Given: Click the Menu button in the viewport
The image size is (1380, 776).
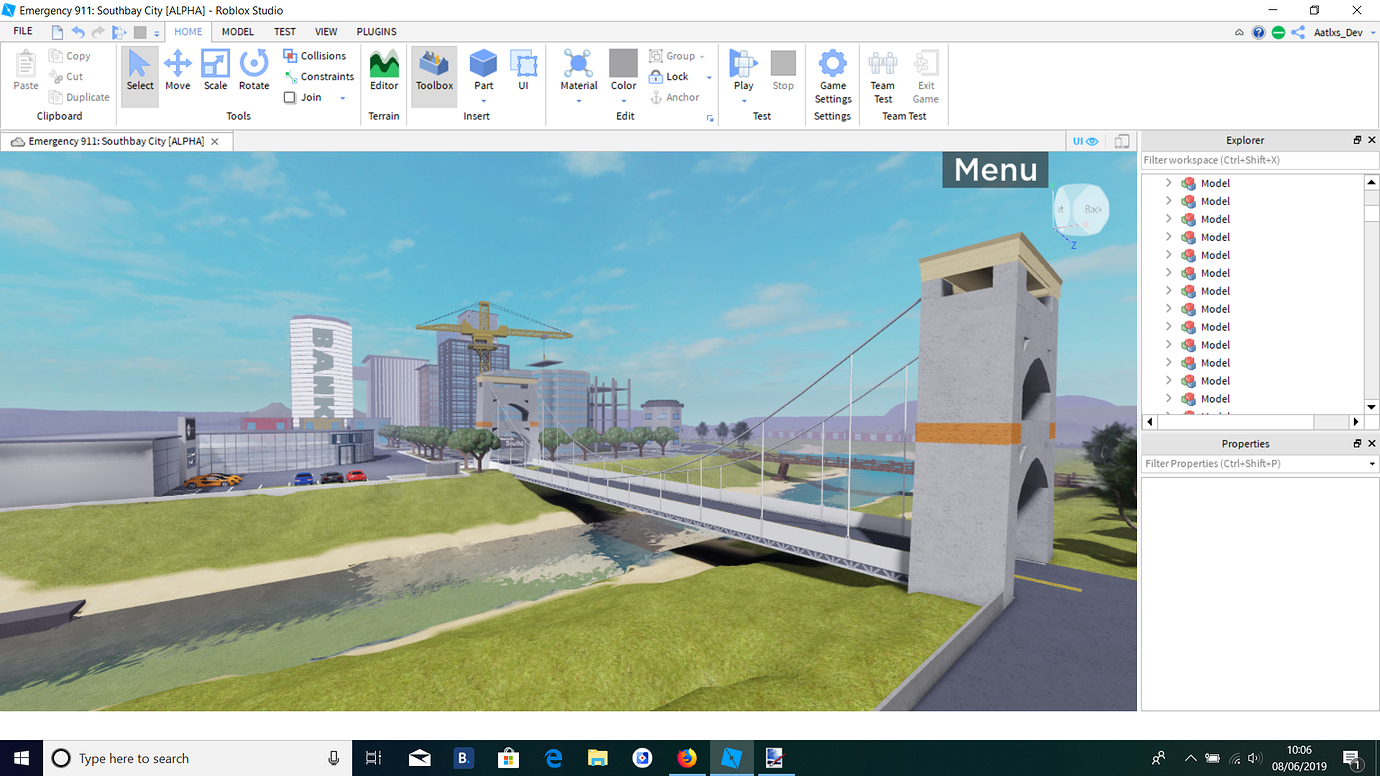Looking at the screenshot, I should tap(994, 170).
